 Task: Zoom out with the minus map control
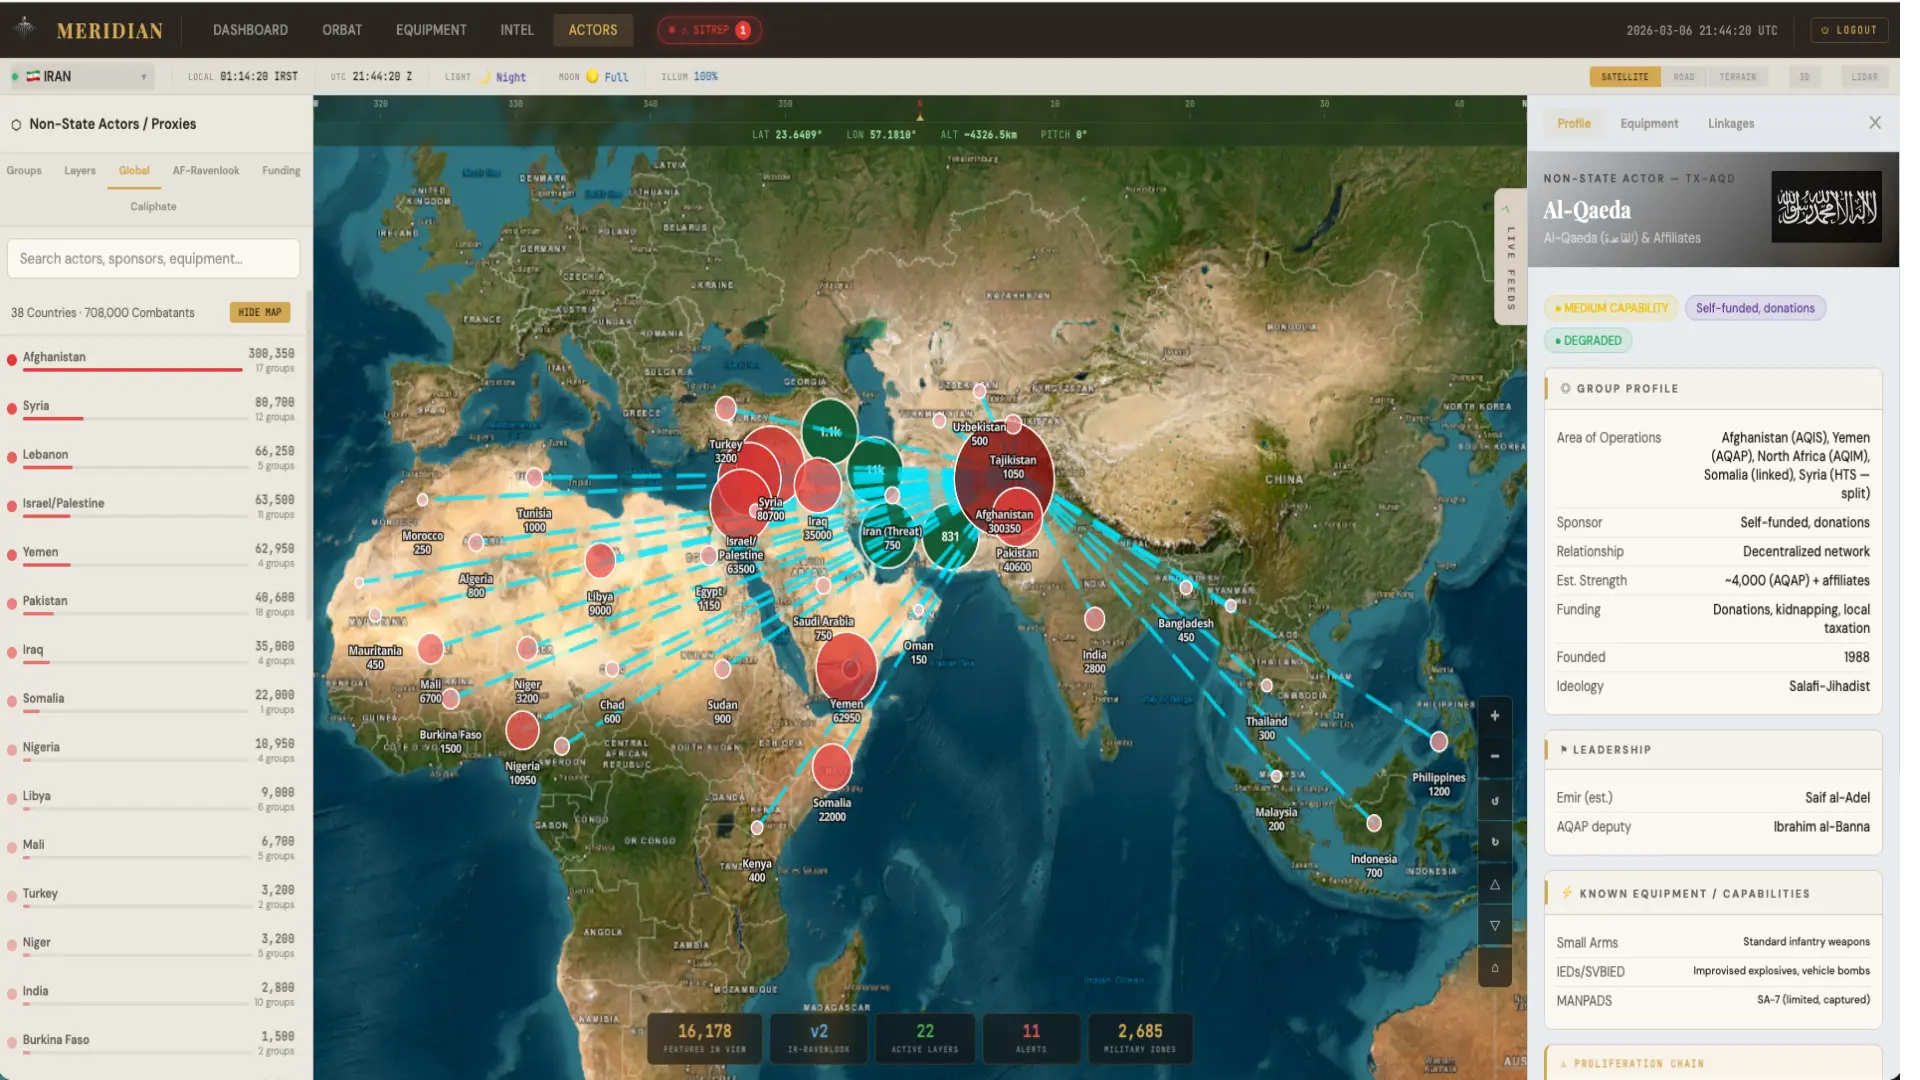point(1494,757)
